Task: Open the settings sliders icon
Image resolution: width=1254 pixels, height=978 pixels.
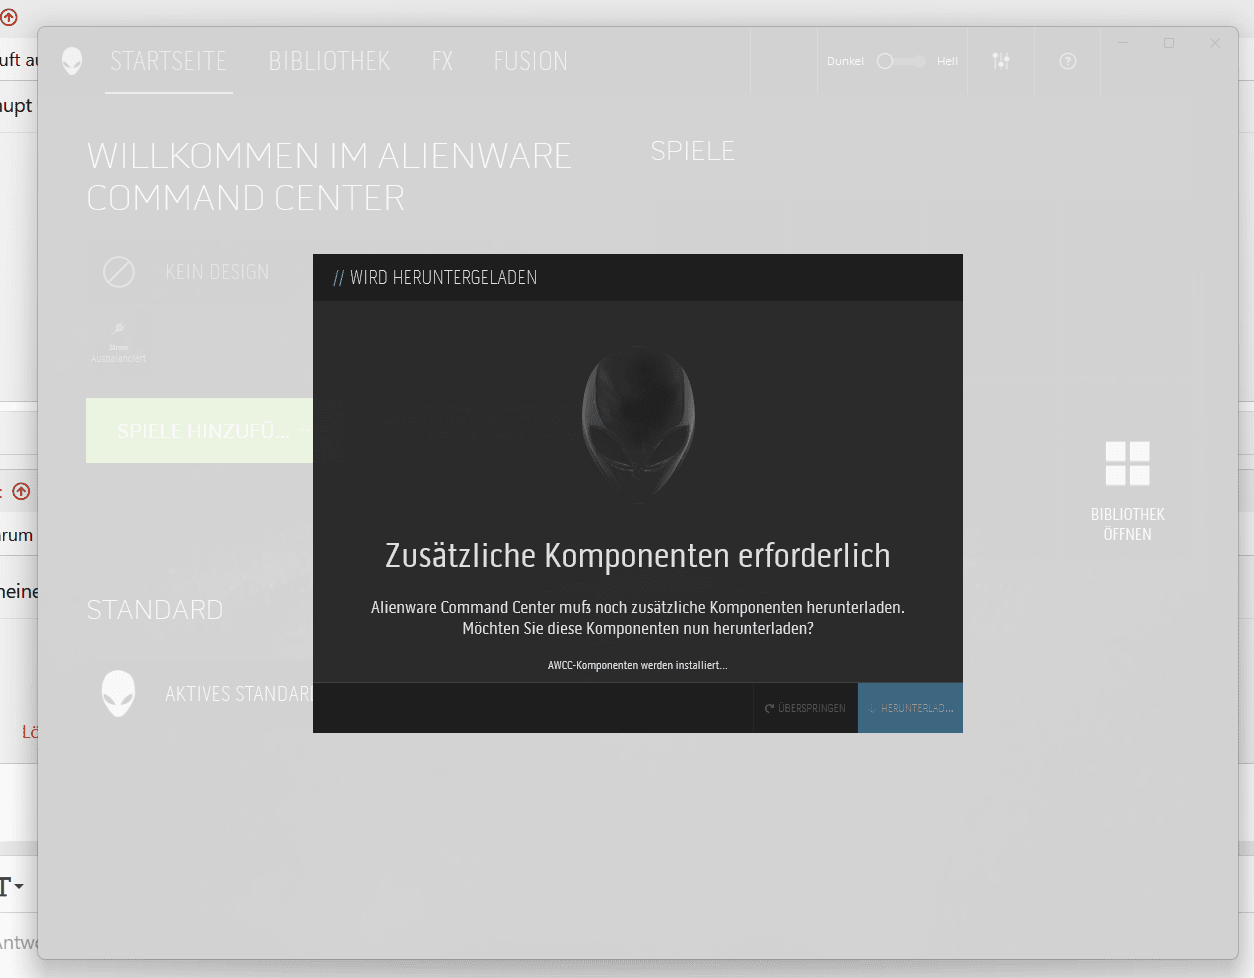Action: tap(1001, 61)
